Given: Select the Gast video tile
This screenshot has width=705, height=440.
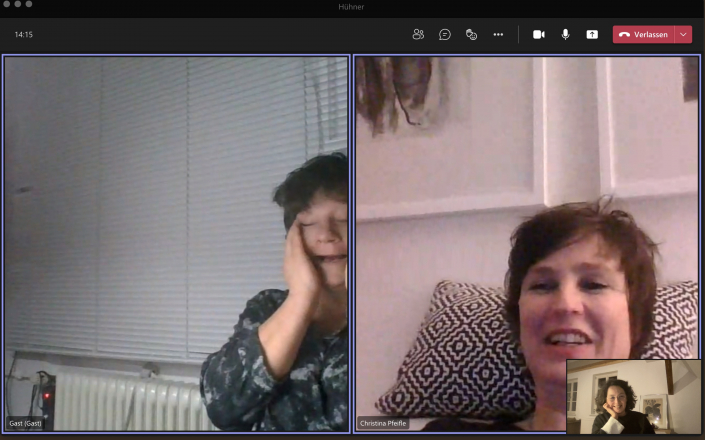Looking at the screenshot, I should click(x=176, y=240).
